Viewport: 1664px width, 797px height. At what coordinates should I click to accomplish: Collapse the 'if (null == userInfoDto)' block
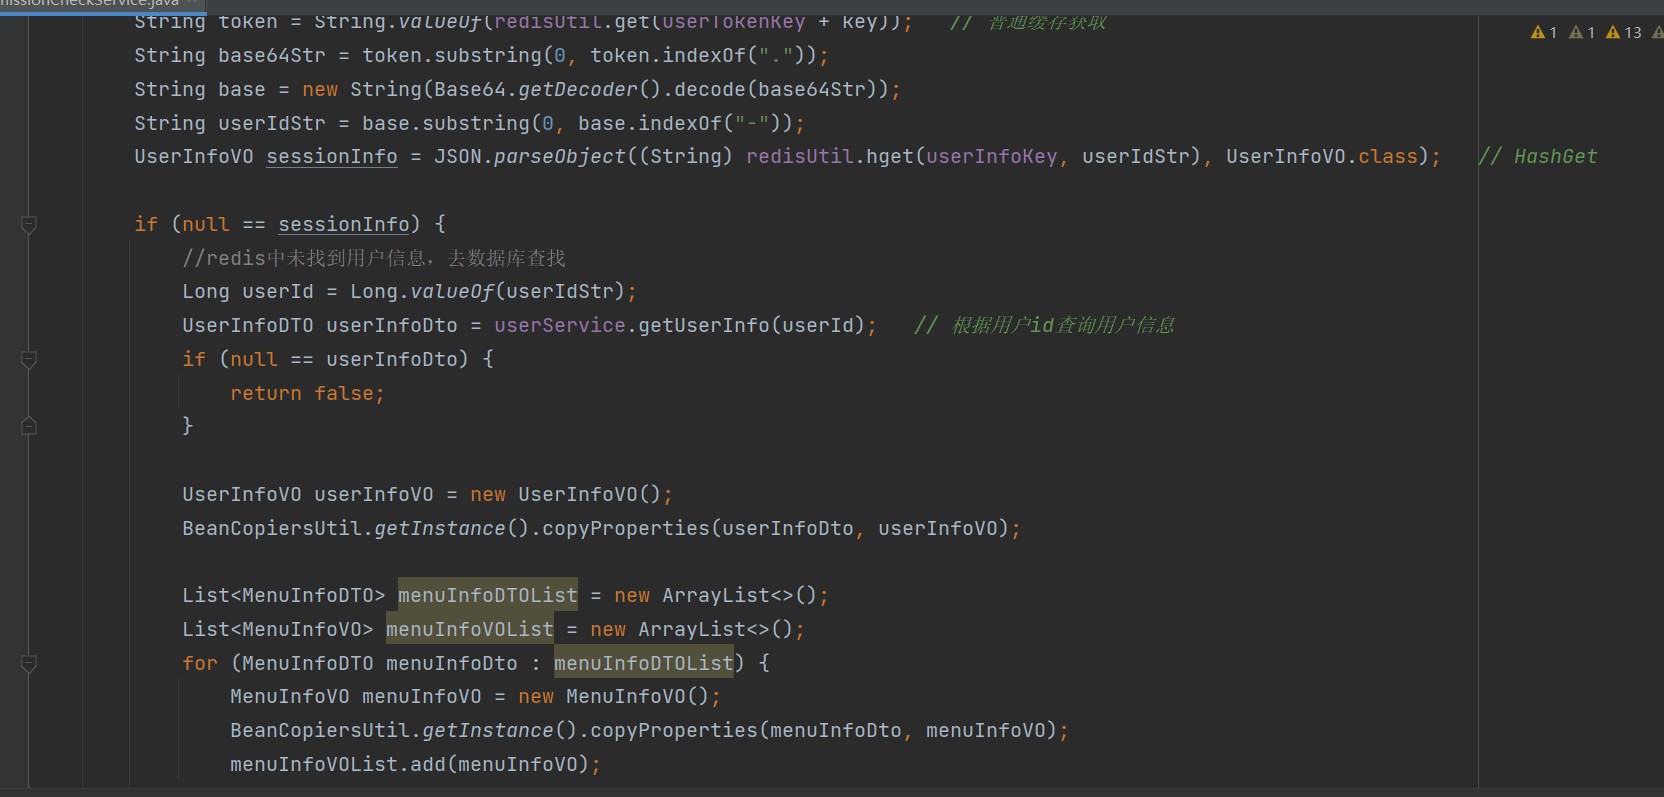tap(29, 359)
